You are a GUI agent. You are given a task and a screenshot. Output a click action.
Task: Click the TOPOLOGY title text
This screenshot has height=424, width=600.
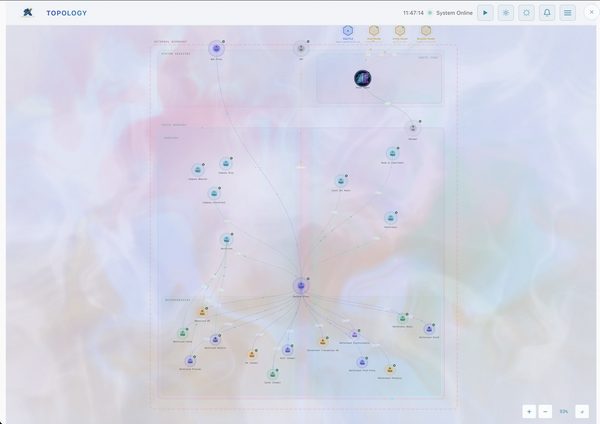coord(67,13)
